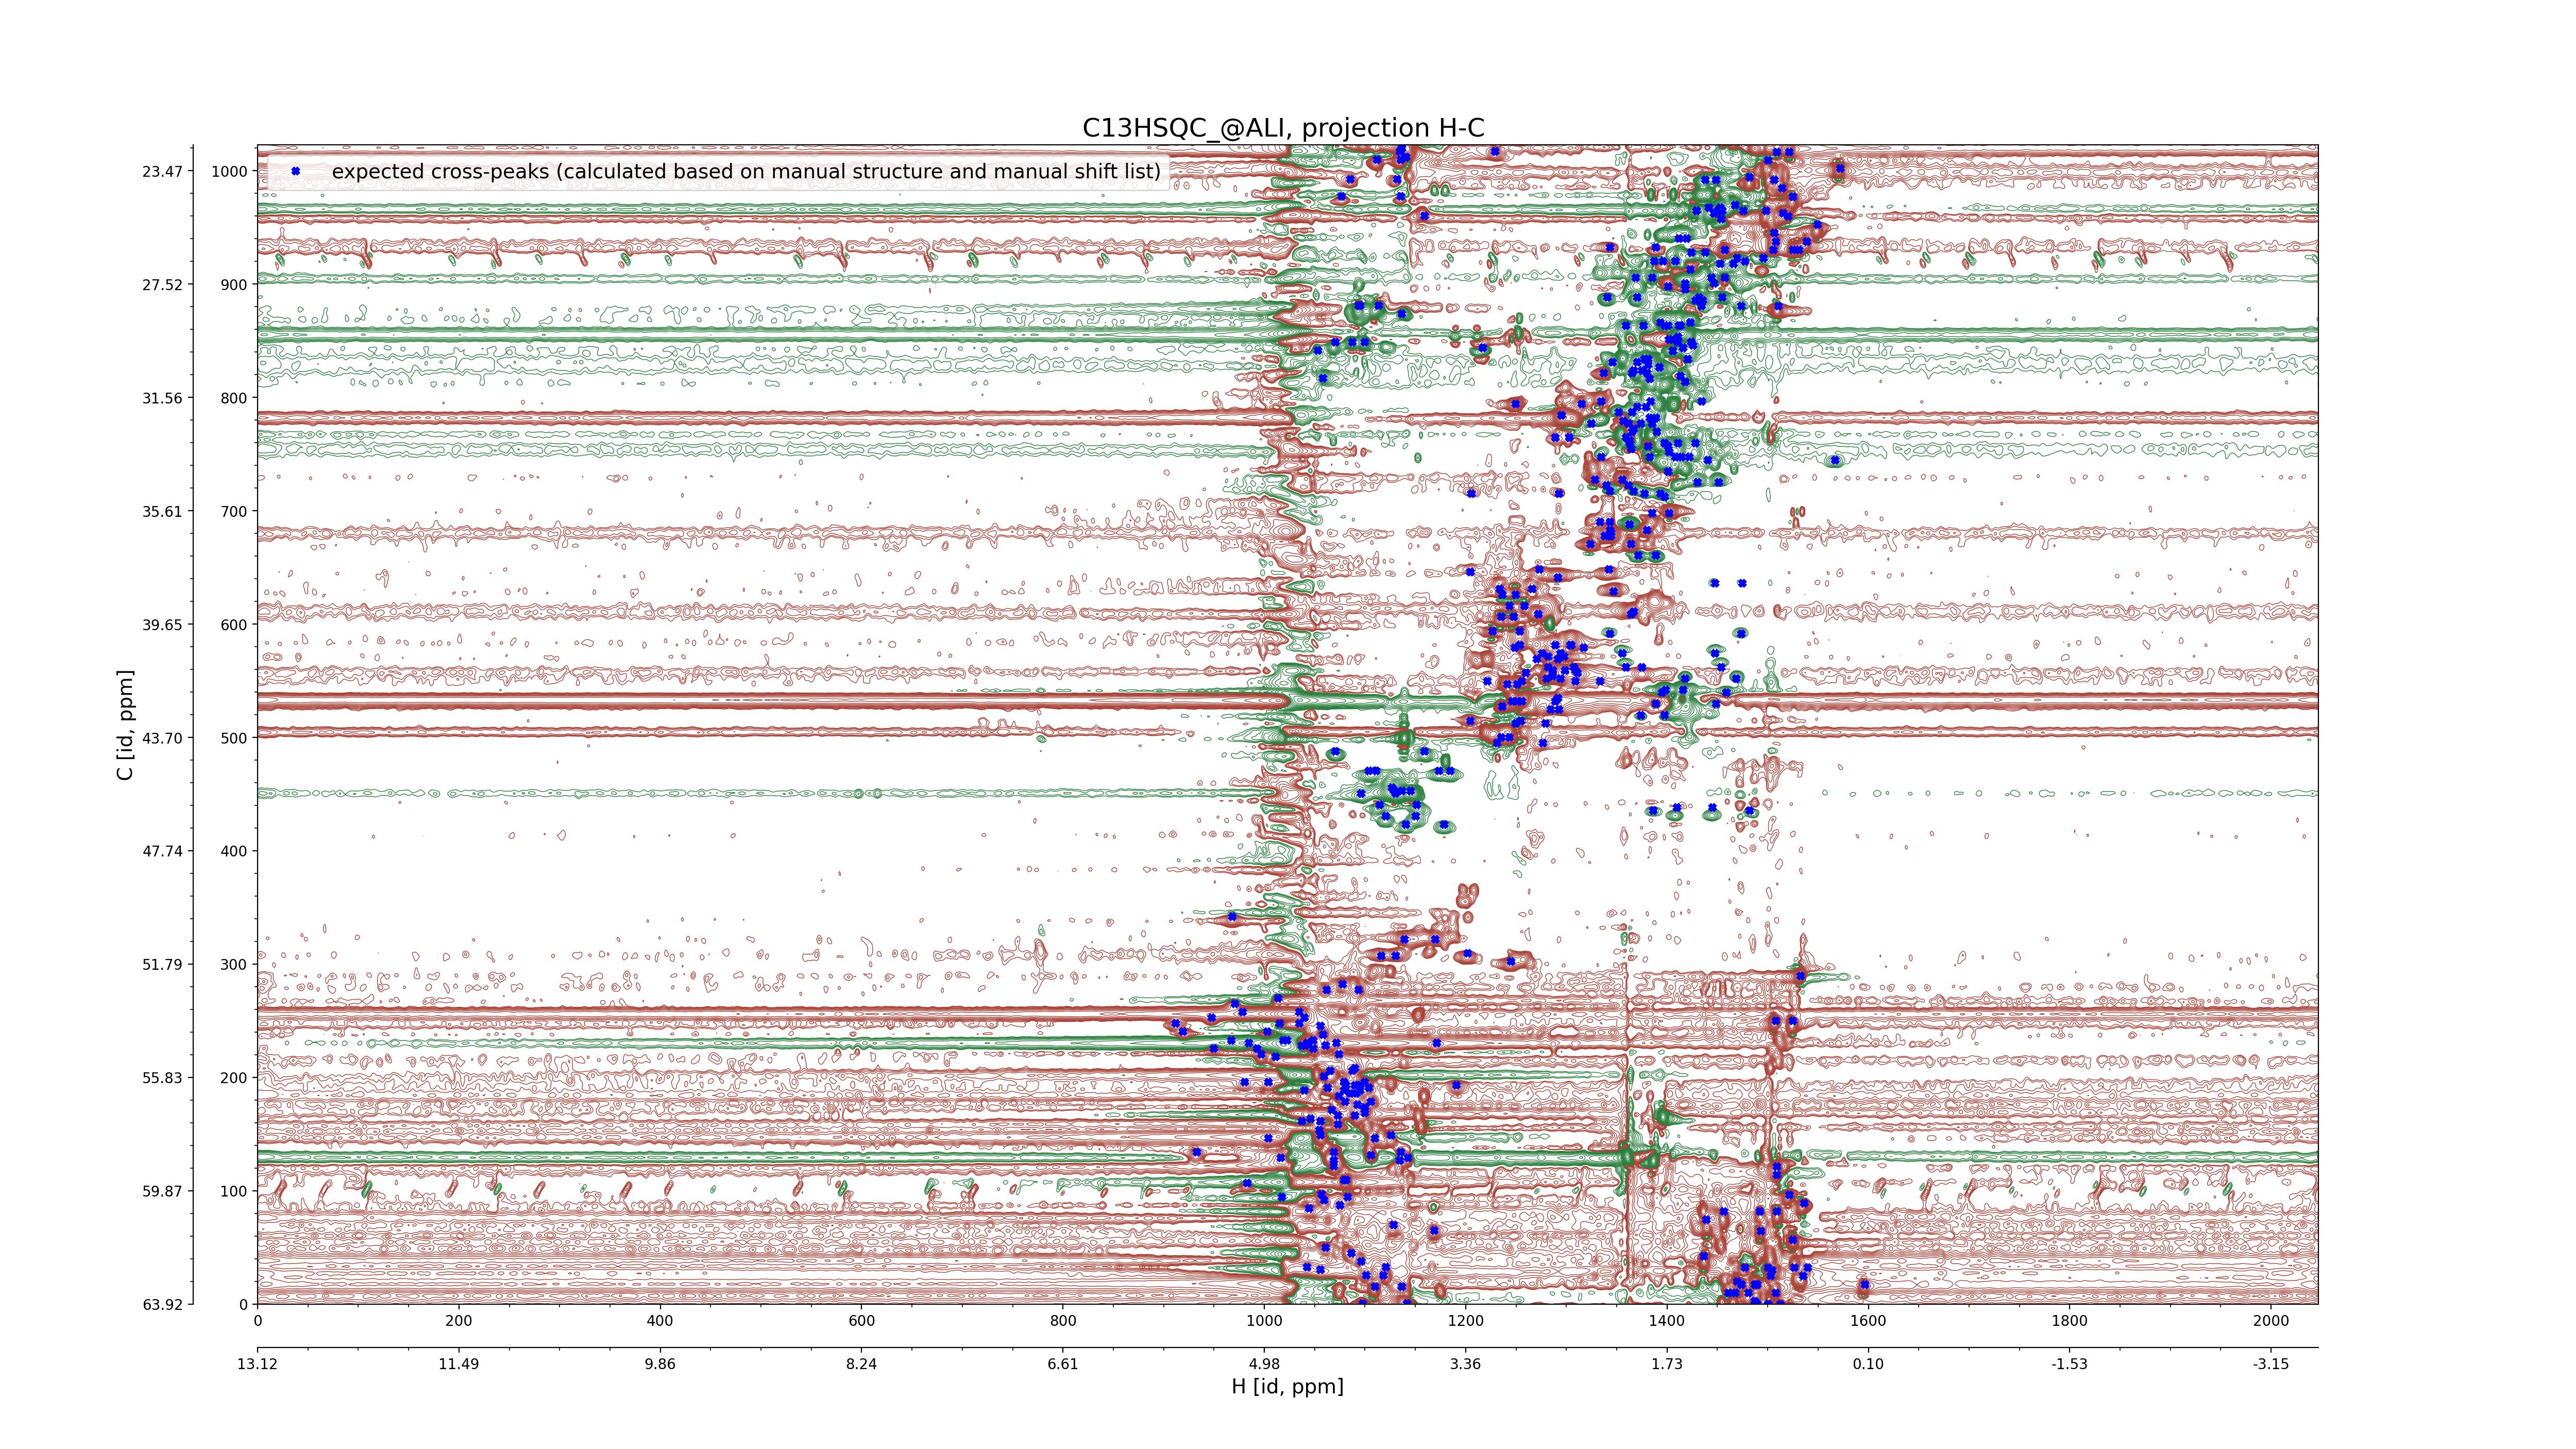Click the 39.65 ppm tick label
The height and width of the screenshot is (1449, 2576).
(x=162, y=625)
